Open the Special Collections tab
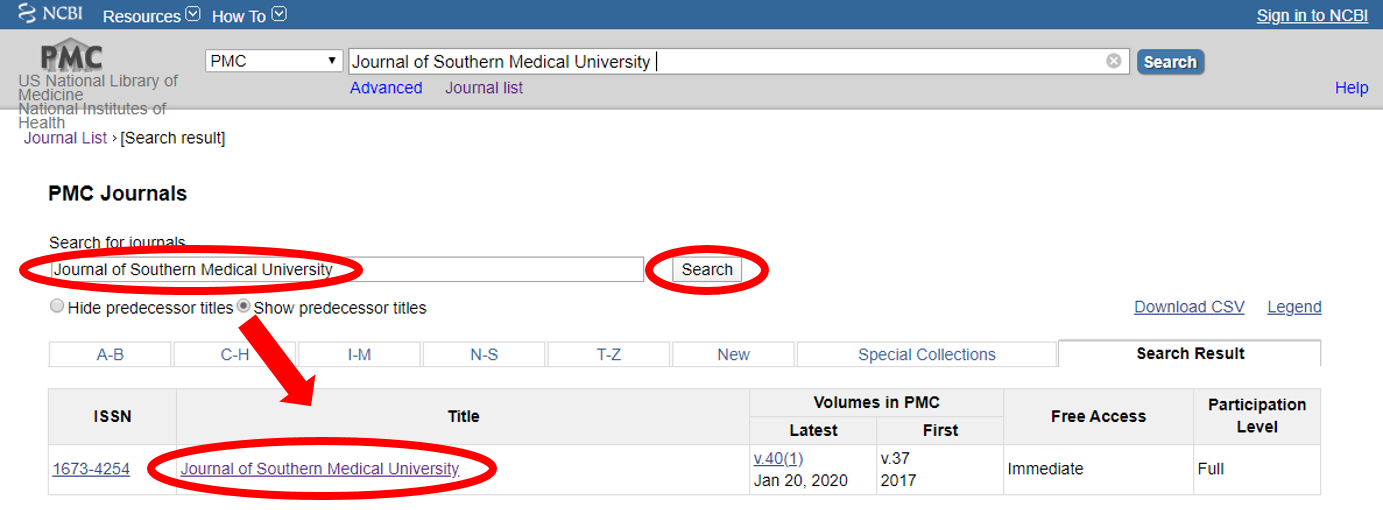 [927, 354]
